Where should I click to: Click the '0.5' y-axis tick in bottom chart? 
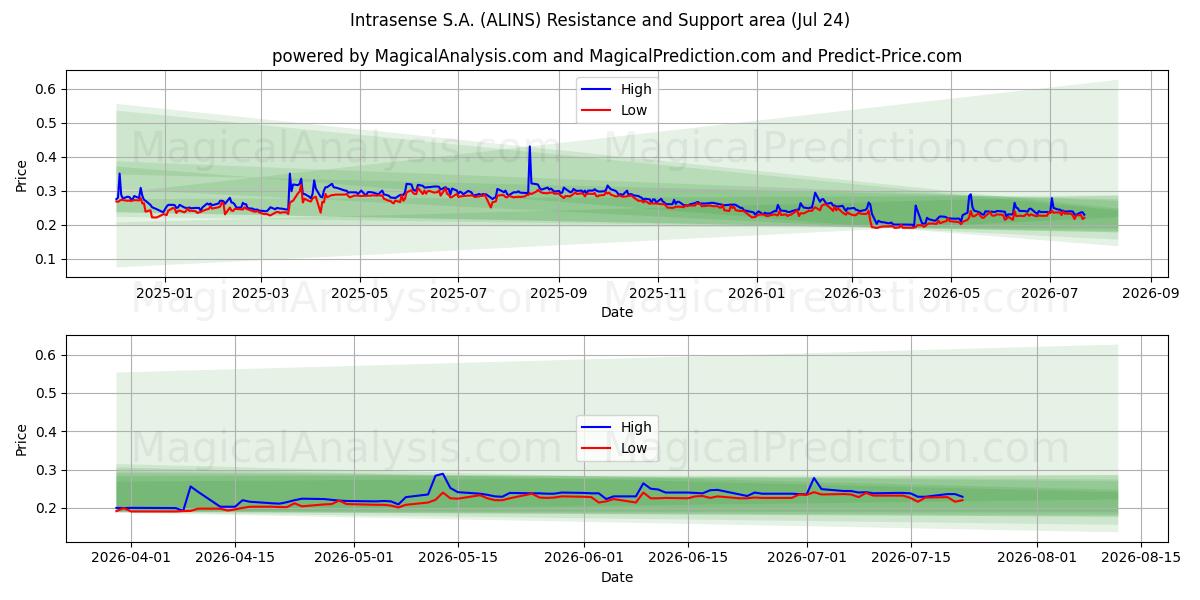point(48,393)
